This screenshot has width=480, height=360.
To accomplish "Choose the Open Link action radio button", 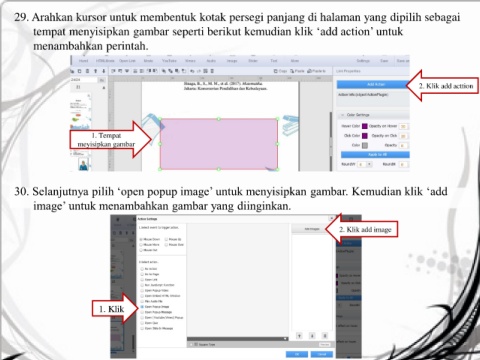I will [142, 279].
